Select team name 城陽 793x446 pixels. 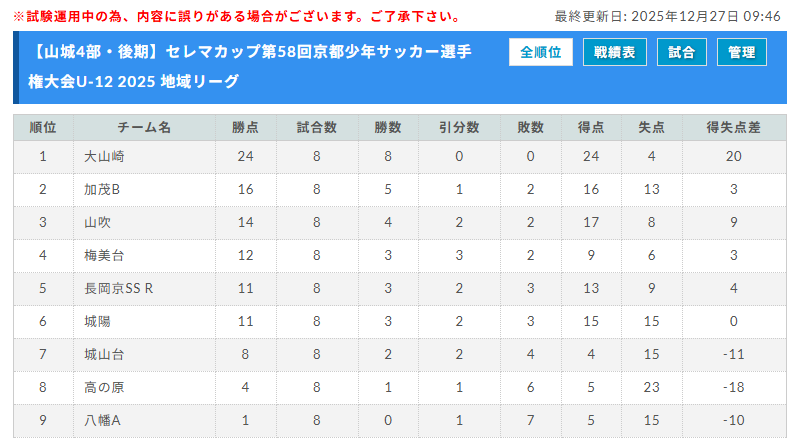[x=97, y=322]
